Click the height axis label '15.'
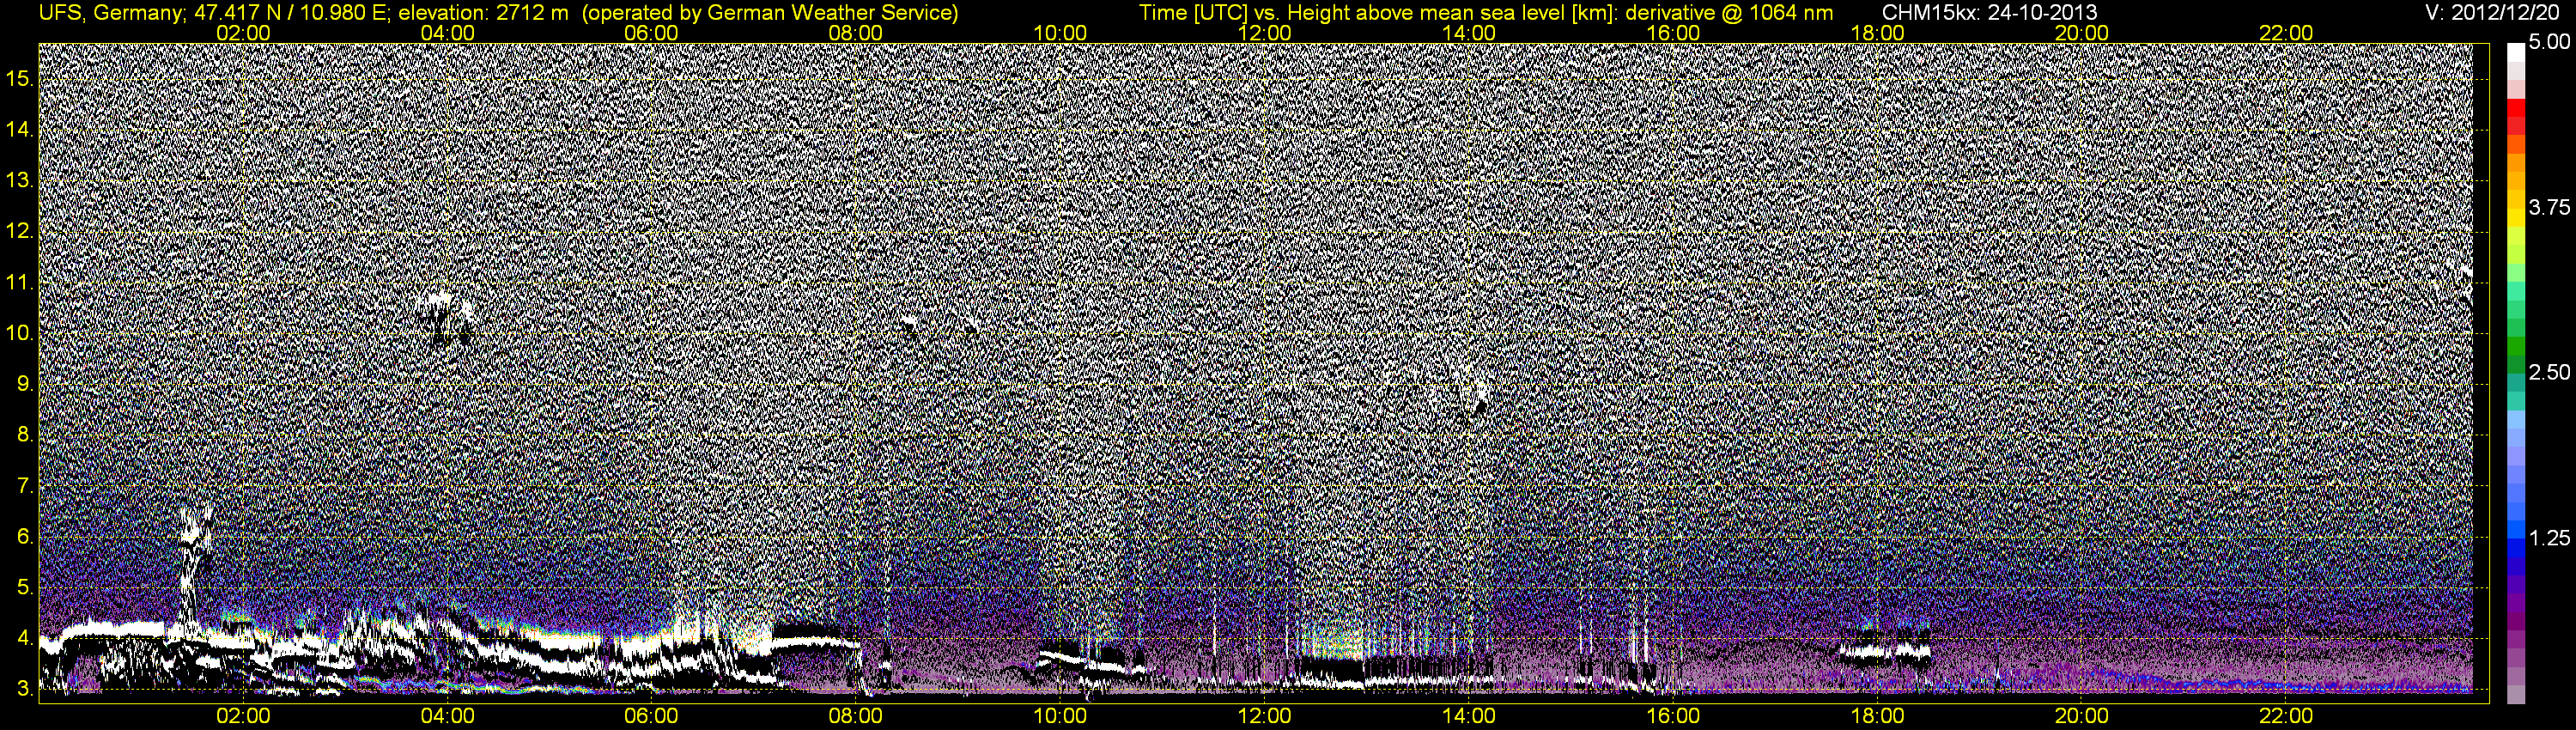Image resolution: width=2576 pixels, height=730 pixels. point(20,79)
